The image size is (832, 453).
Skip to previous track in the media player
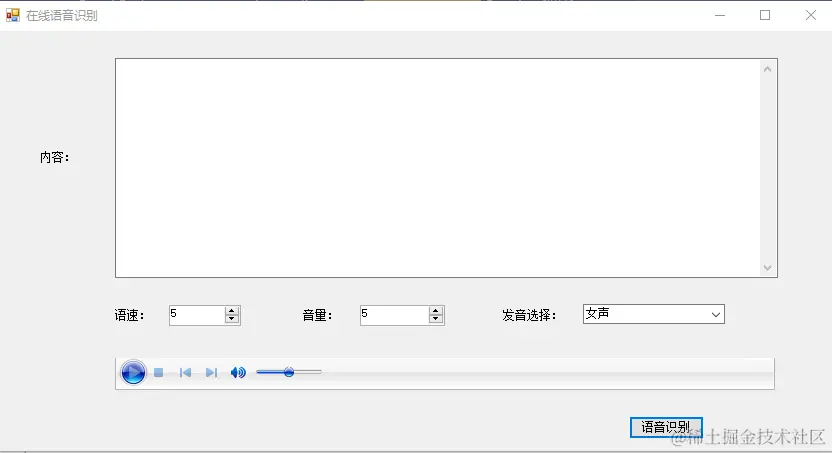point(185,372)
